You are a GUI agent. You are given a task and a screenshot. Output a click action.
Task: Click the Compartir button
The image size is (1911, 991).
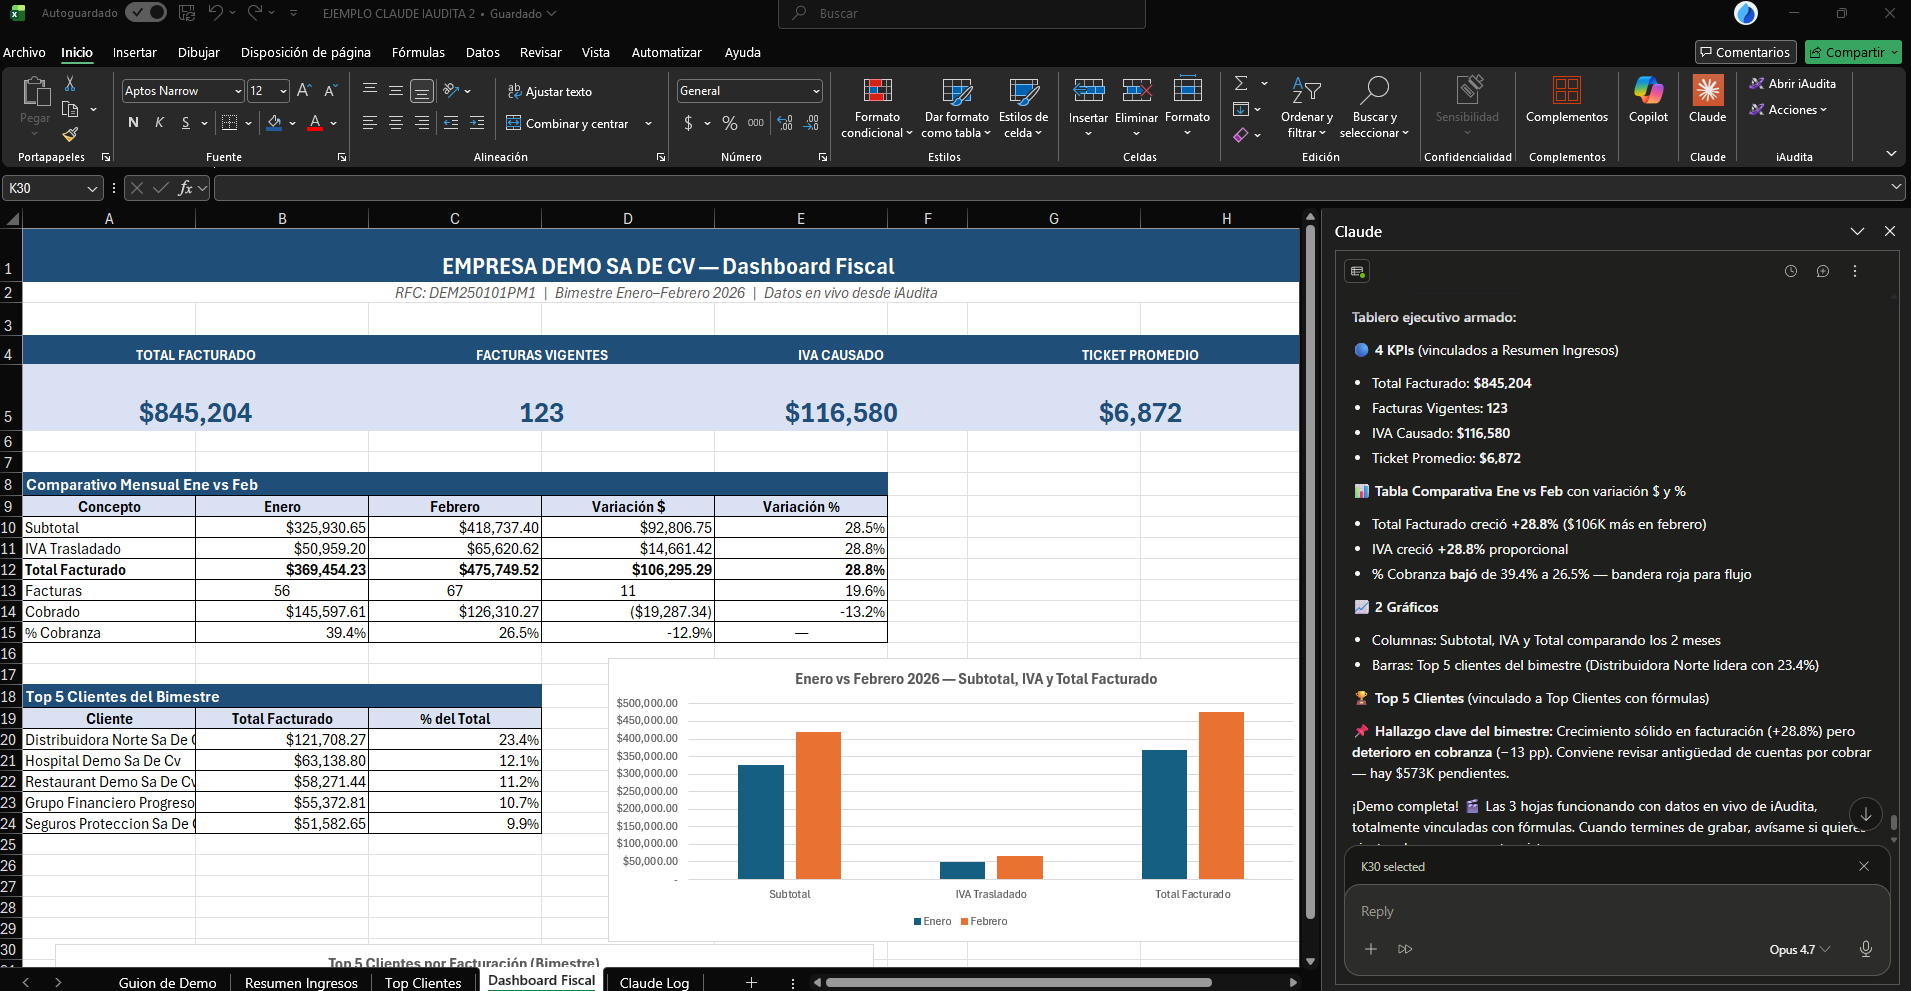click(x=1853, y=52)
